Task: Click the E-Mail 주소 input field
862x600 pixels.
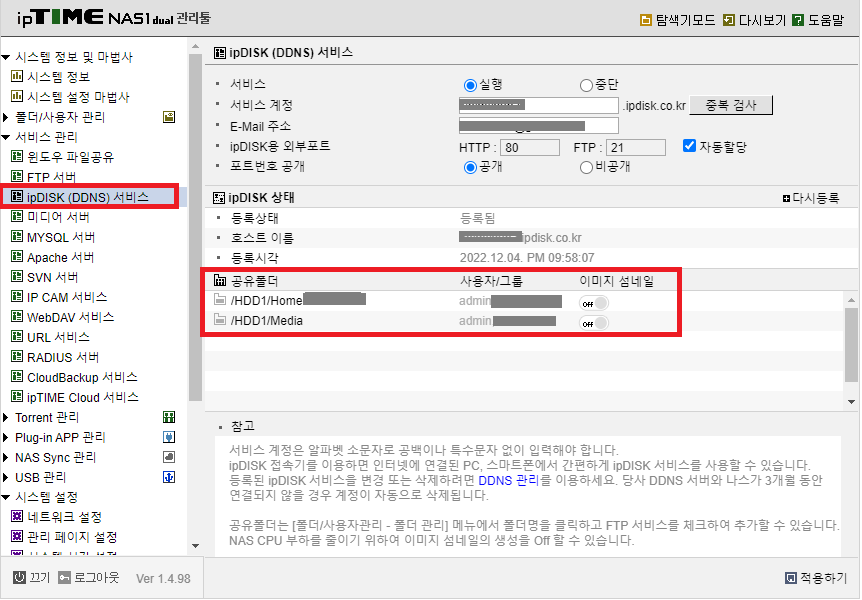Action: [x=539, y=126]
